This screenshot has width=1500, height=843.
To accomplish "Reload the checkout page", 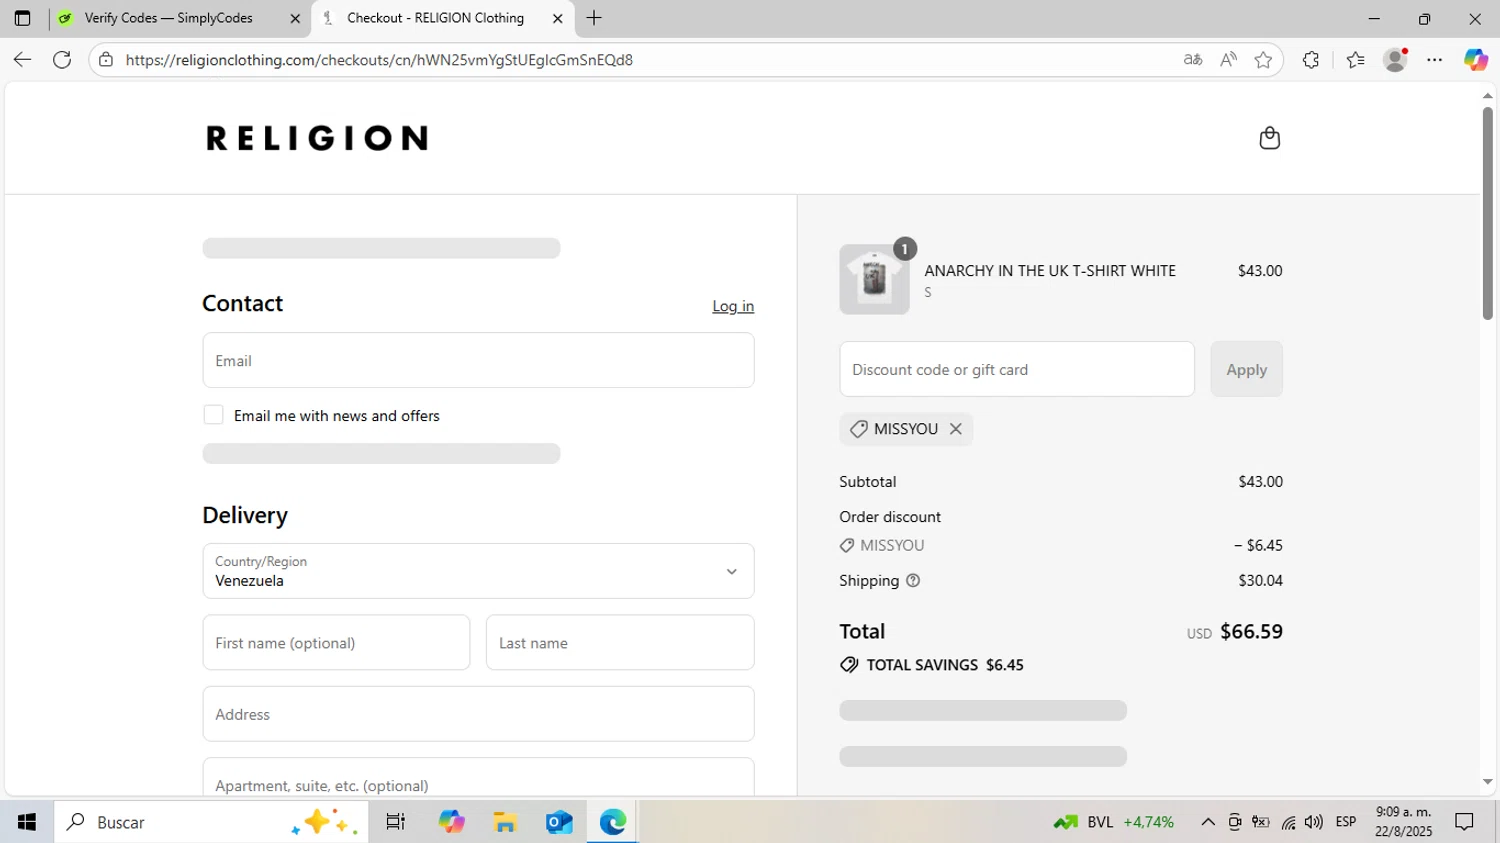I will 62,60.
